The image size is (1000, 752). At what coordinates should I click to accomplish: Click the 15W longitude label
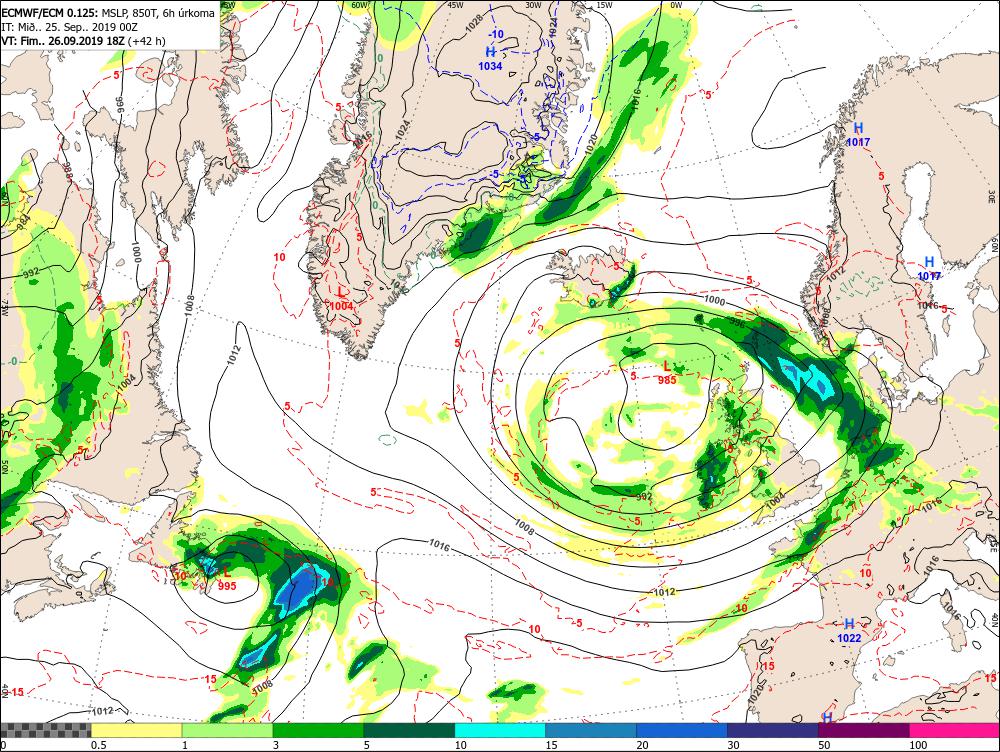[605, 5]
